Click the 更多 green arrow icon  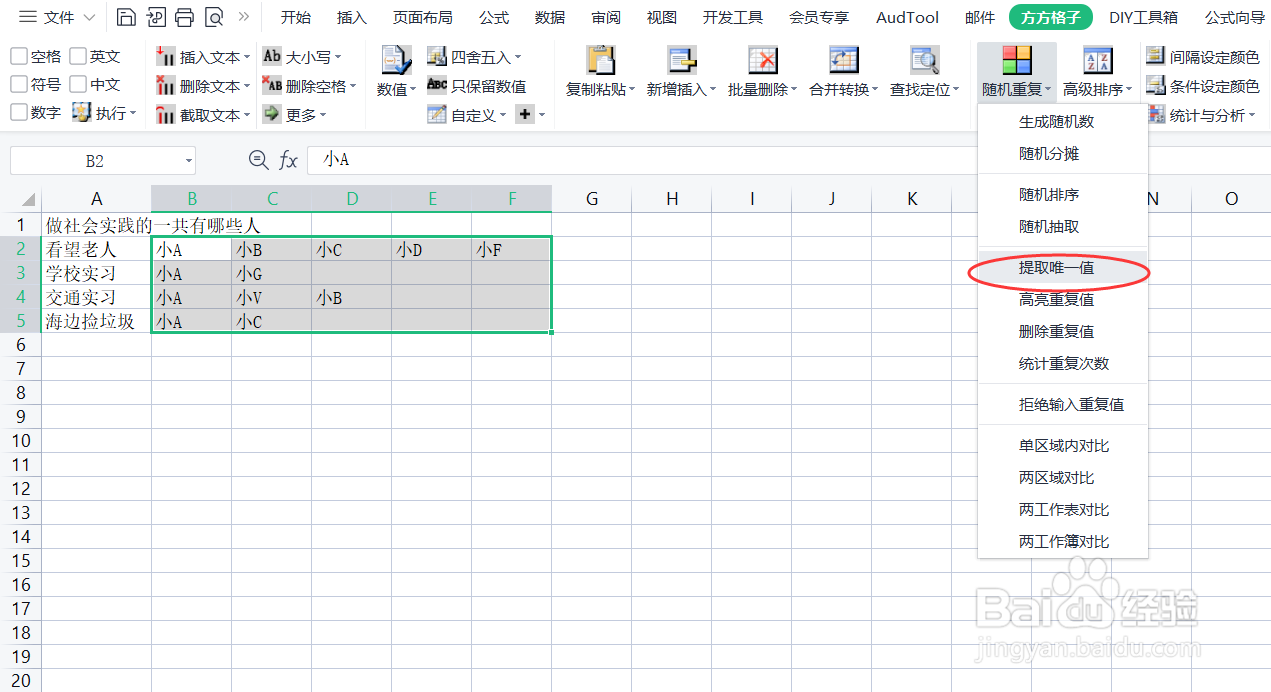(271, 114)
